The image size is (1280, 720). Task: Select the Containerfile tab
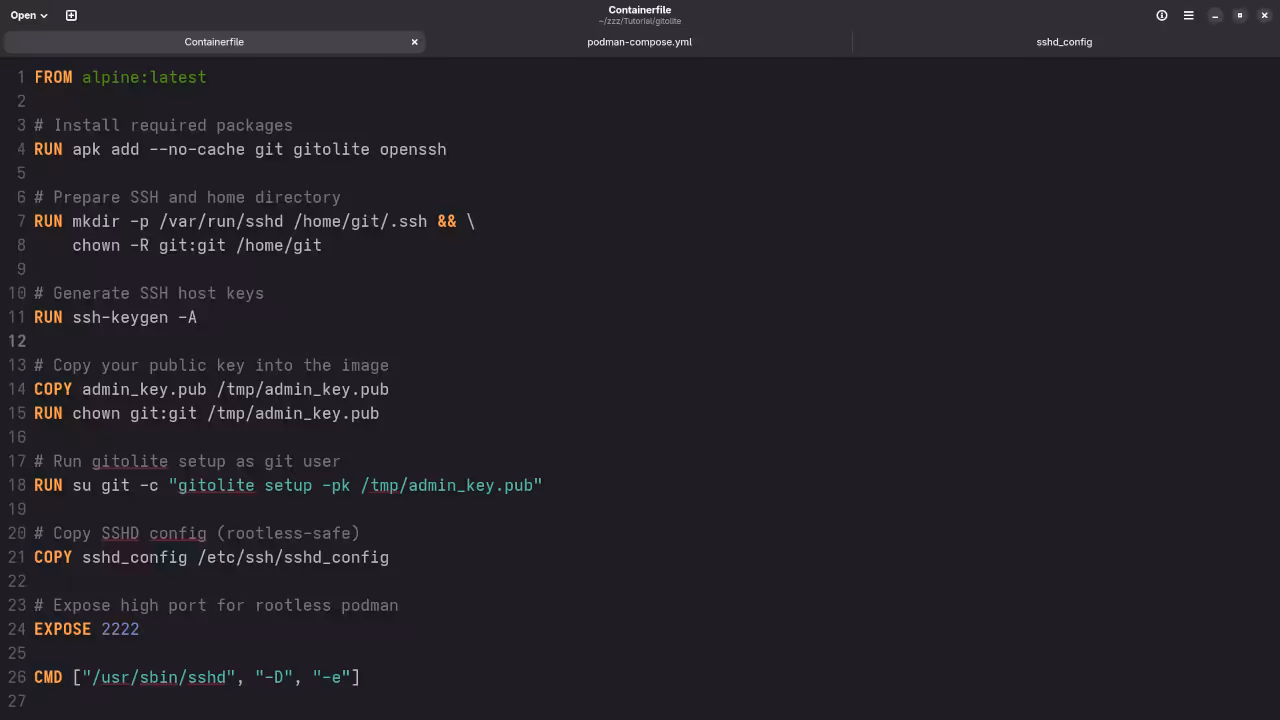214,42
